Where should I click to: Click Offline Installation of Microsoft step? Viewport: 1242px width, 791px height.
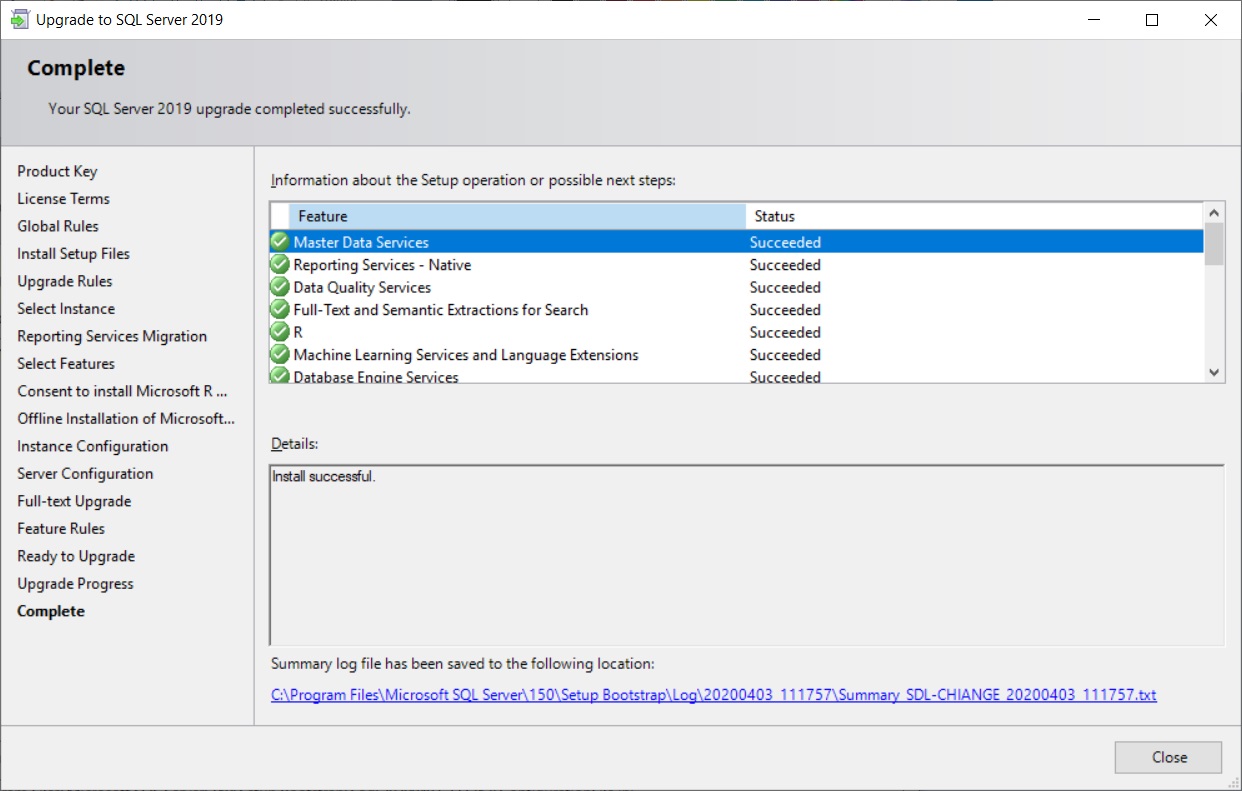pos(126,419)
